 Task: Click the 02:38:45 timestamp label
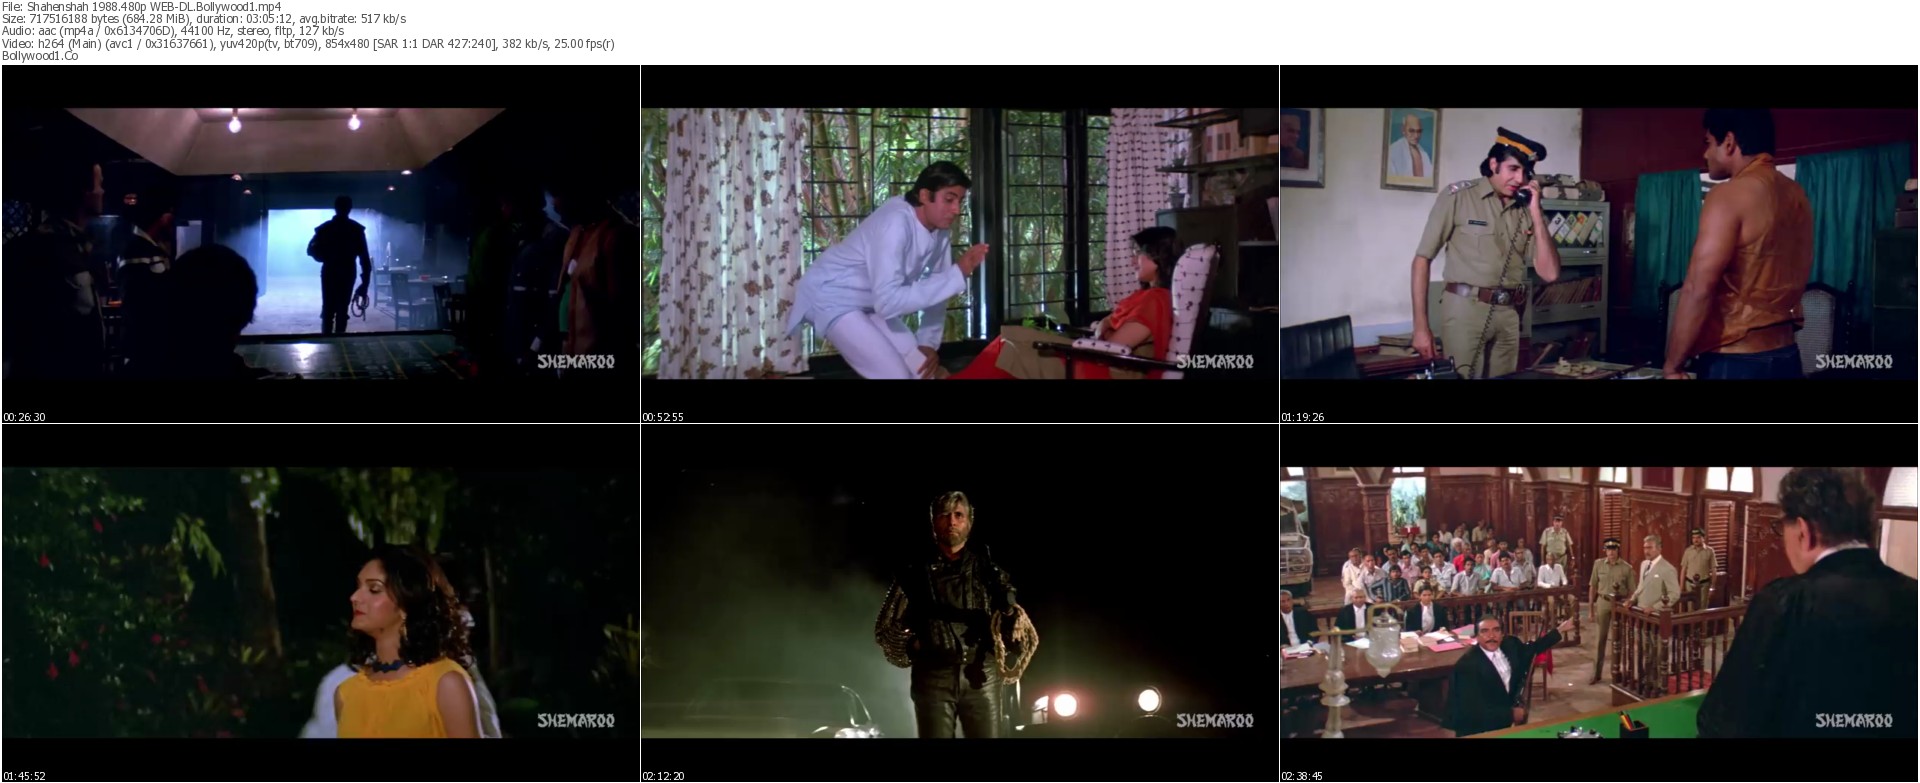[x=1303, y=776]
